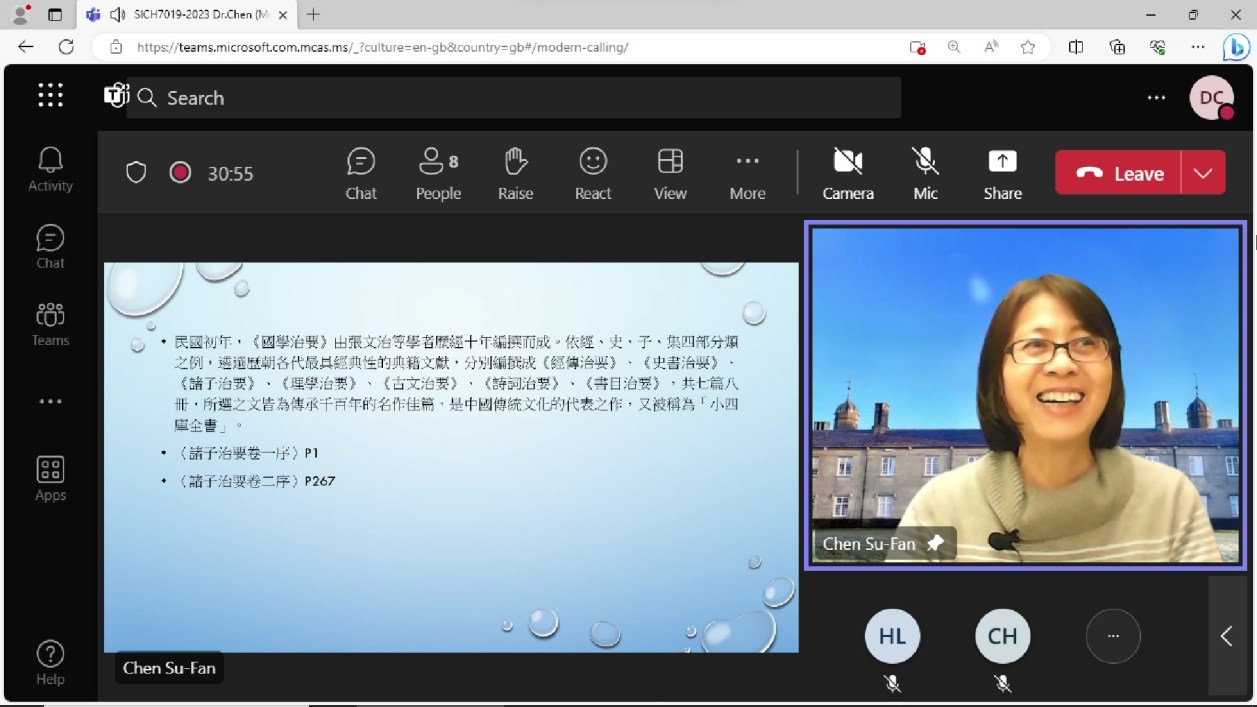Click the meeting timer 30:55
This screenshot has width=1257, height=707.
[230, 174]
